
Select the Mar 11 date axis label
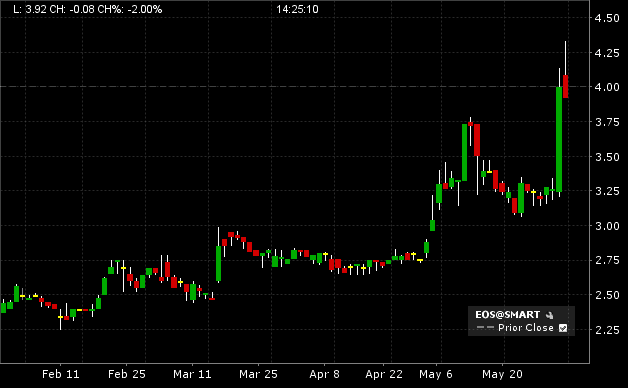192,374
